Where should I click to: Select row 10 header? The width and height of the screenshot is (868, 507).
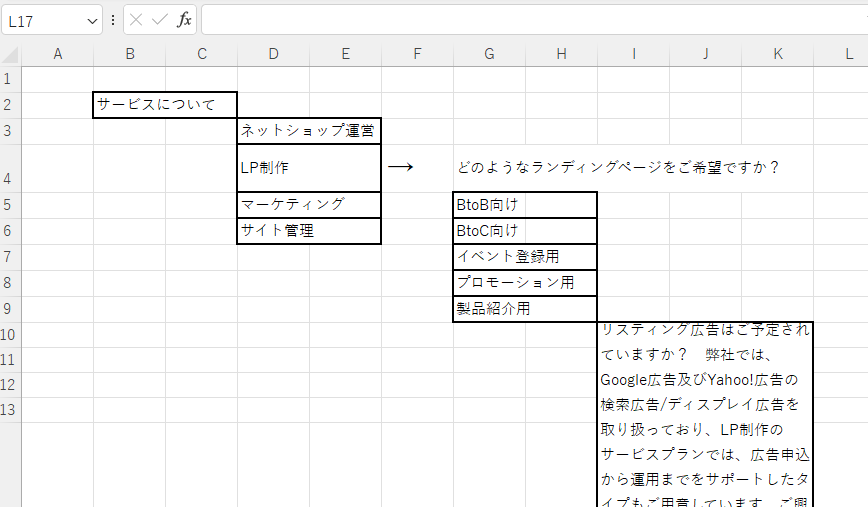tap(10, 334)
